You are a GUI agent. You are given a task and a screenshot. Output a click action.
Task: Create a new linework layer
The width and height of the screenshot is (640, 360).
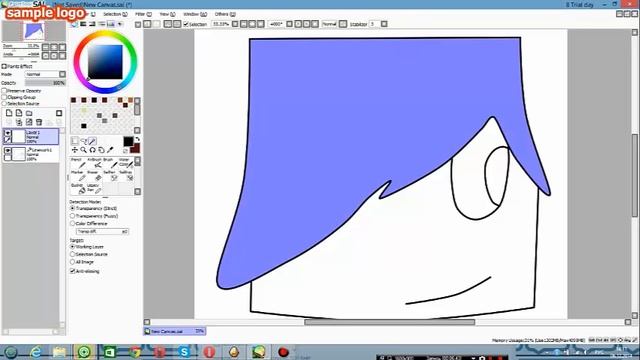tap(19, 113)
